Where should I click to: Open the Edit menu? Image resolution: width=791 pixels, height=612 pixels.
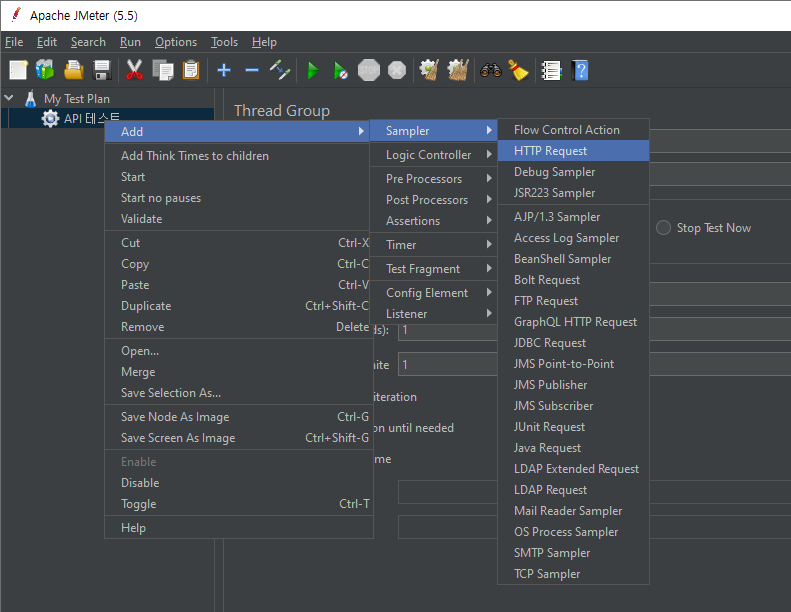(46, 42)
